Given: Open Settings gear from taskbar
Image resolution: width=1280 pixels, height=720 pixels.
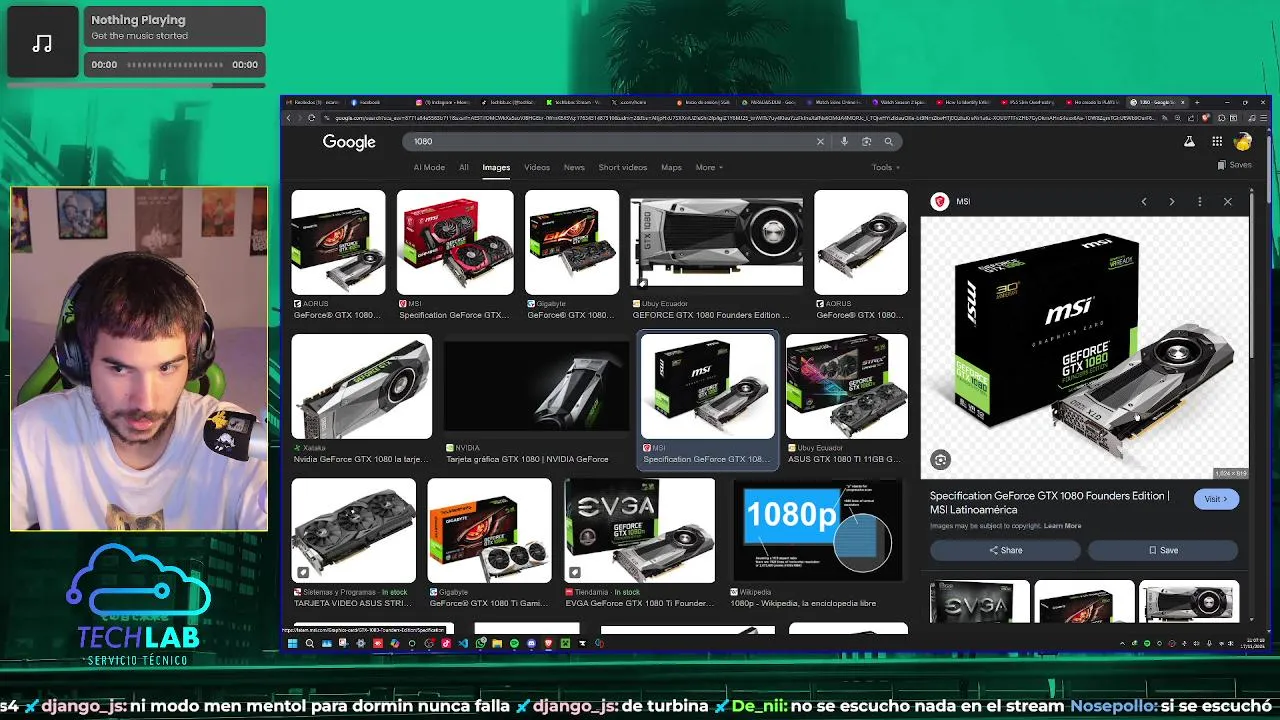Looking at the screenshot, I should (x=360, y=644).
